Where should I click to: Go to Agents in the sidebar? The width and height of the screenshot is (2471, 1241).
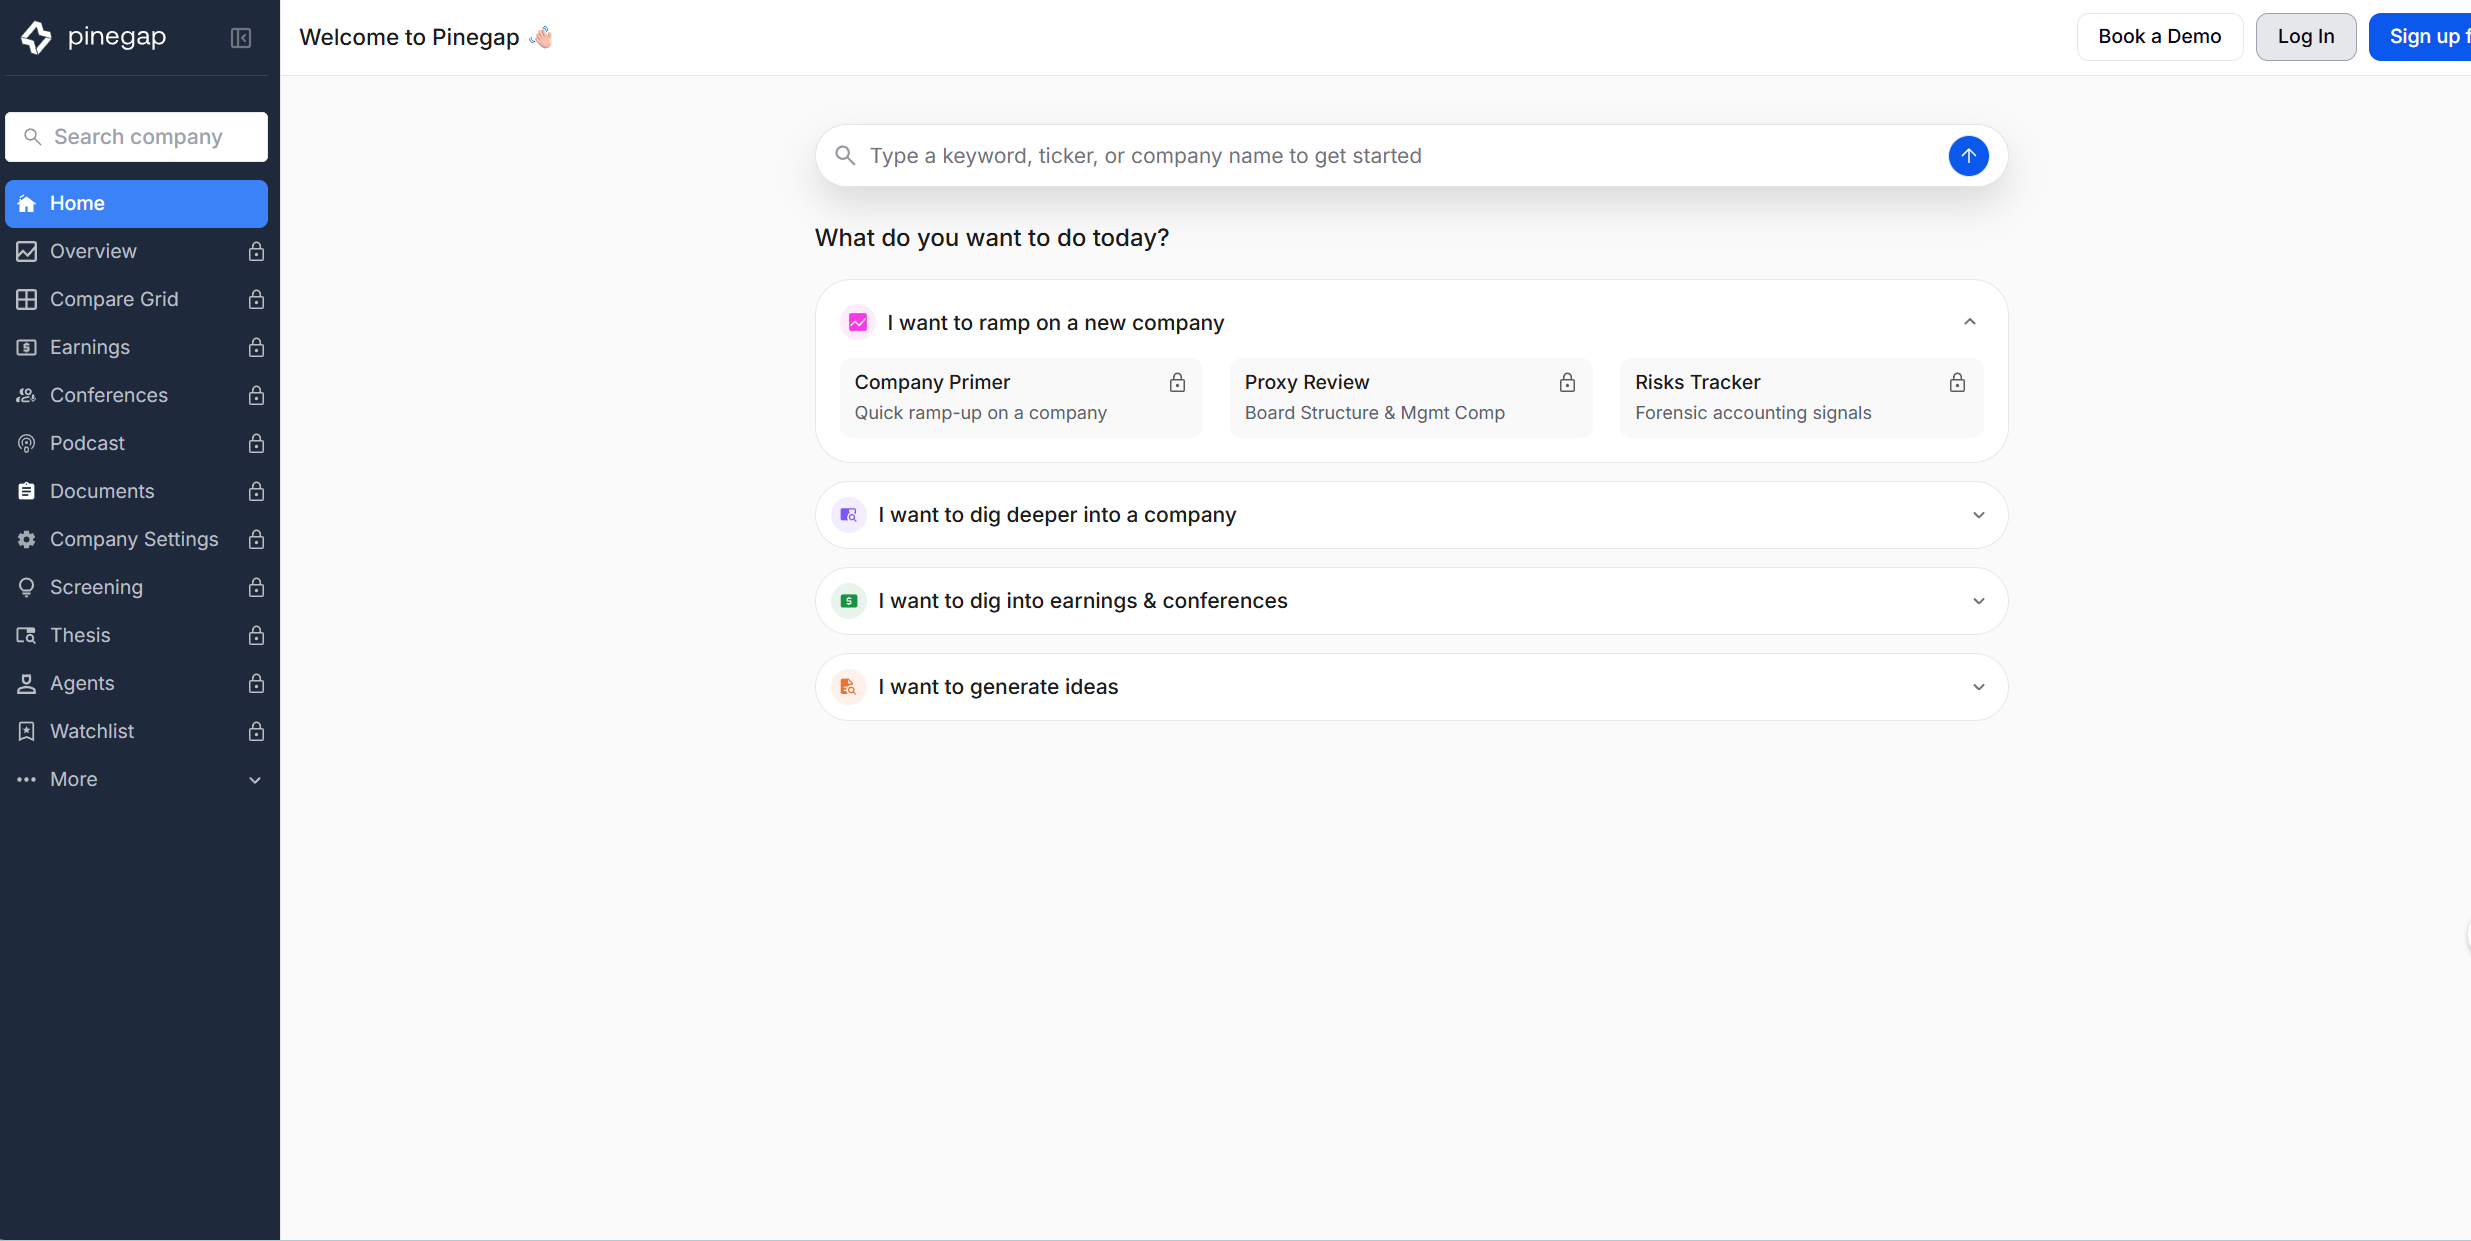[x=136, y=684]
